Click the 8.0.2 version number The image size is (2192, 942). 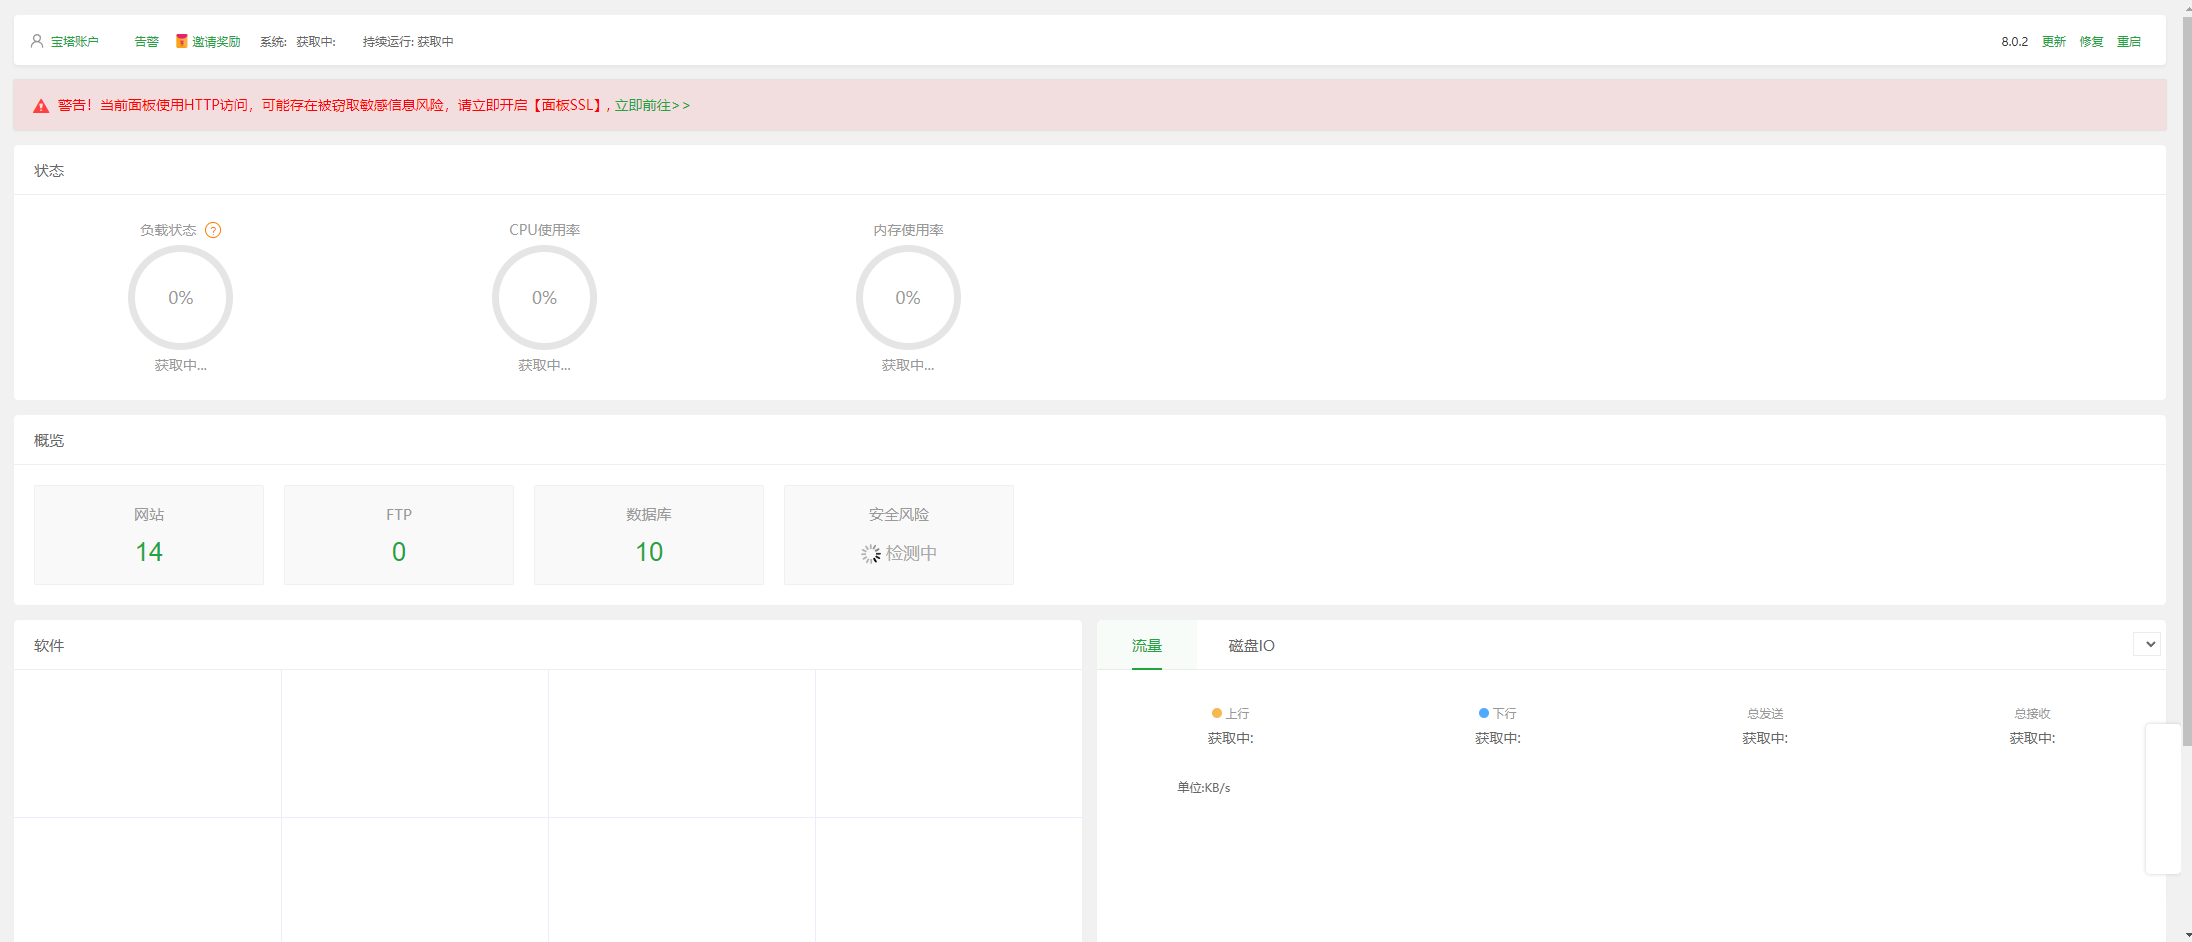pos(2015,42)
